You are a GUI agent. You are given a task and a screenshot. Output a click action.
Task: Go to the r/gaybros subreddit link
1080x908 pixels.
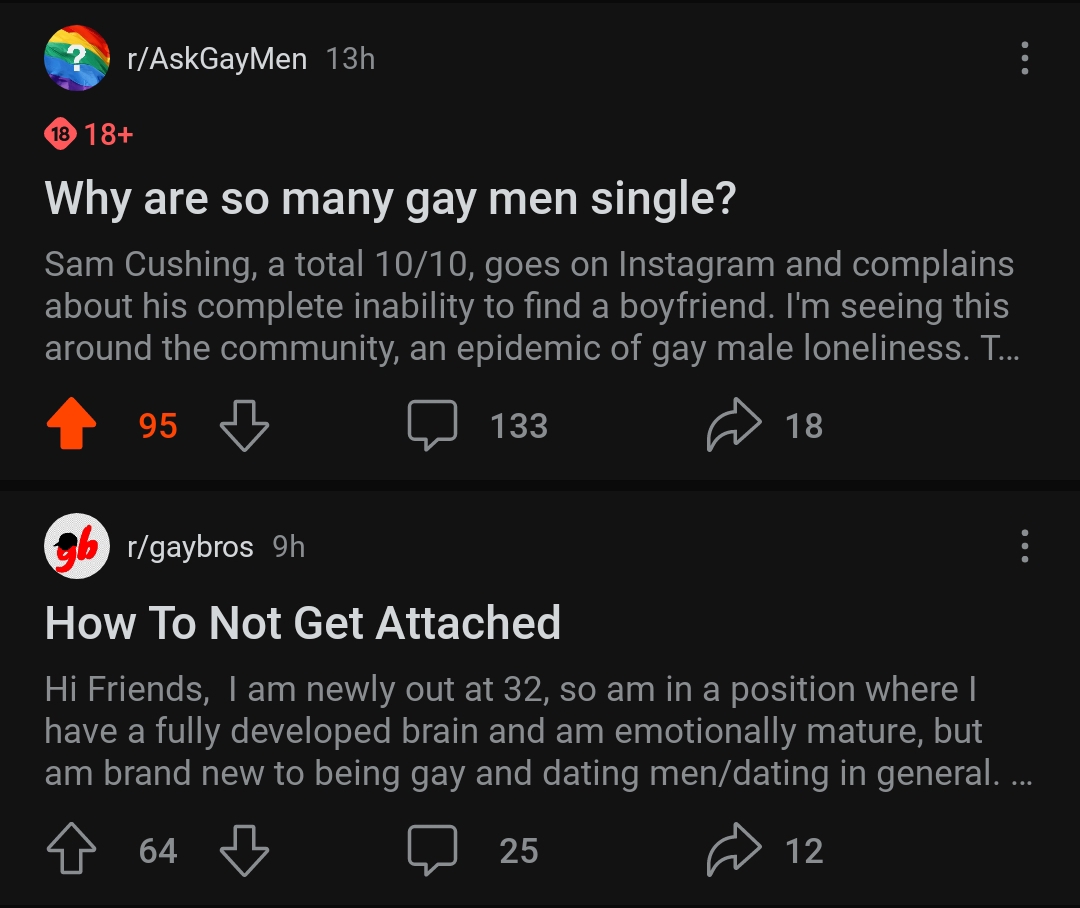click(x=190, y=547)
